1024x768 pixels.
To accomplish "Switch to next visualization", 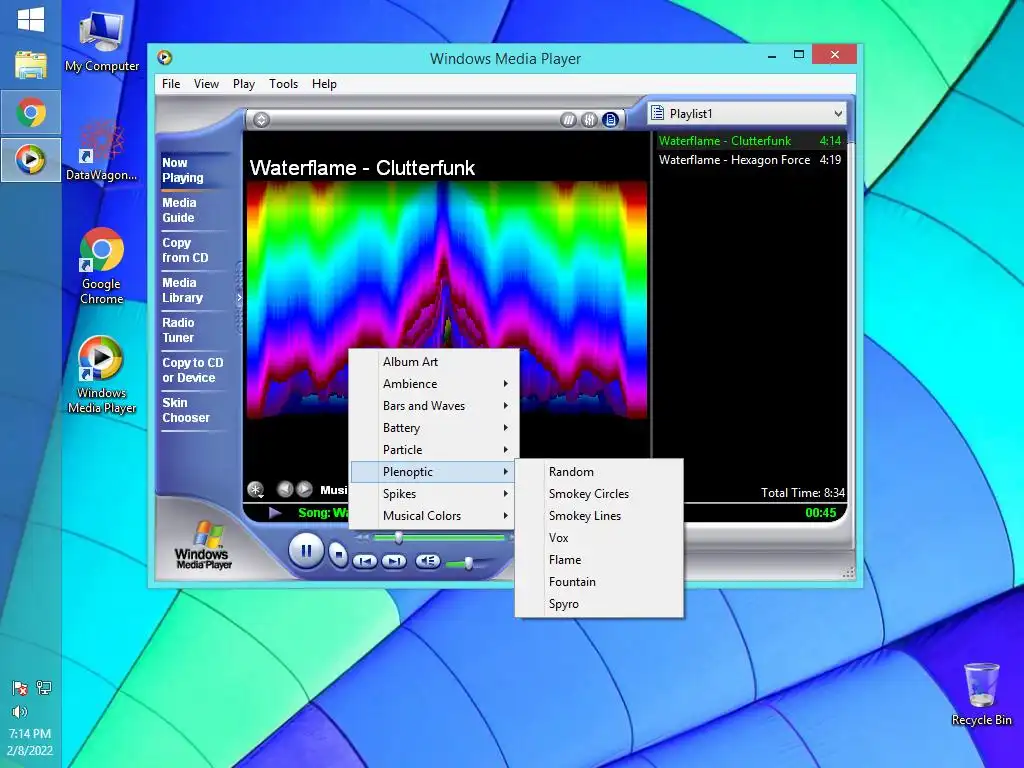I will (x=304, y=489).
